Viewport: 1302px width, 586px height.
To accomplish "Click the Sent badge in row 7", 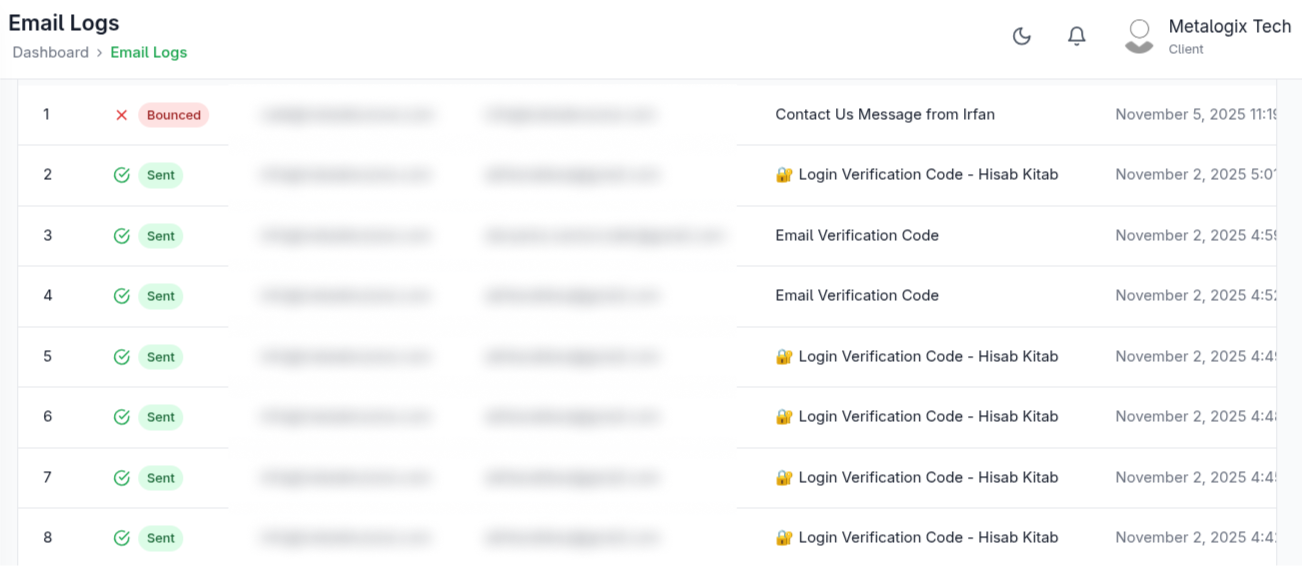I will click(161, 478).
